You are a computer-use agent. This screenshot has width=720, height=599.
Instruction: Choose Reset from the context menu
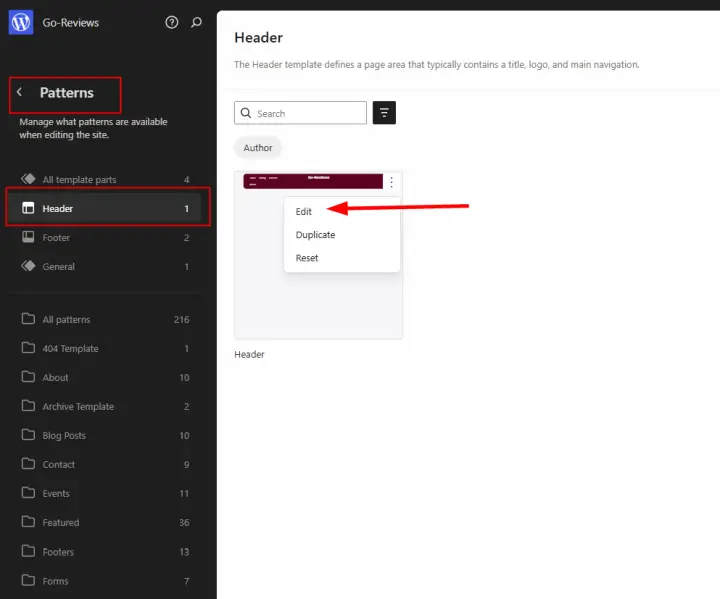point(307,258)
